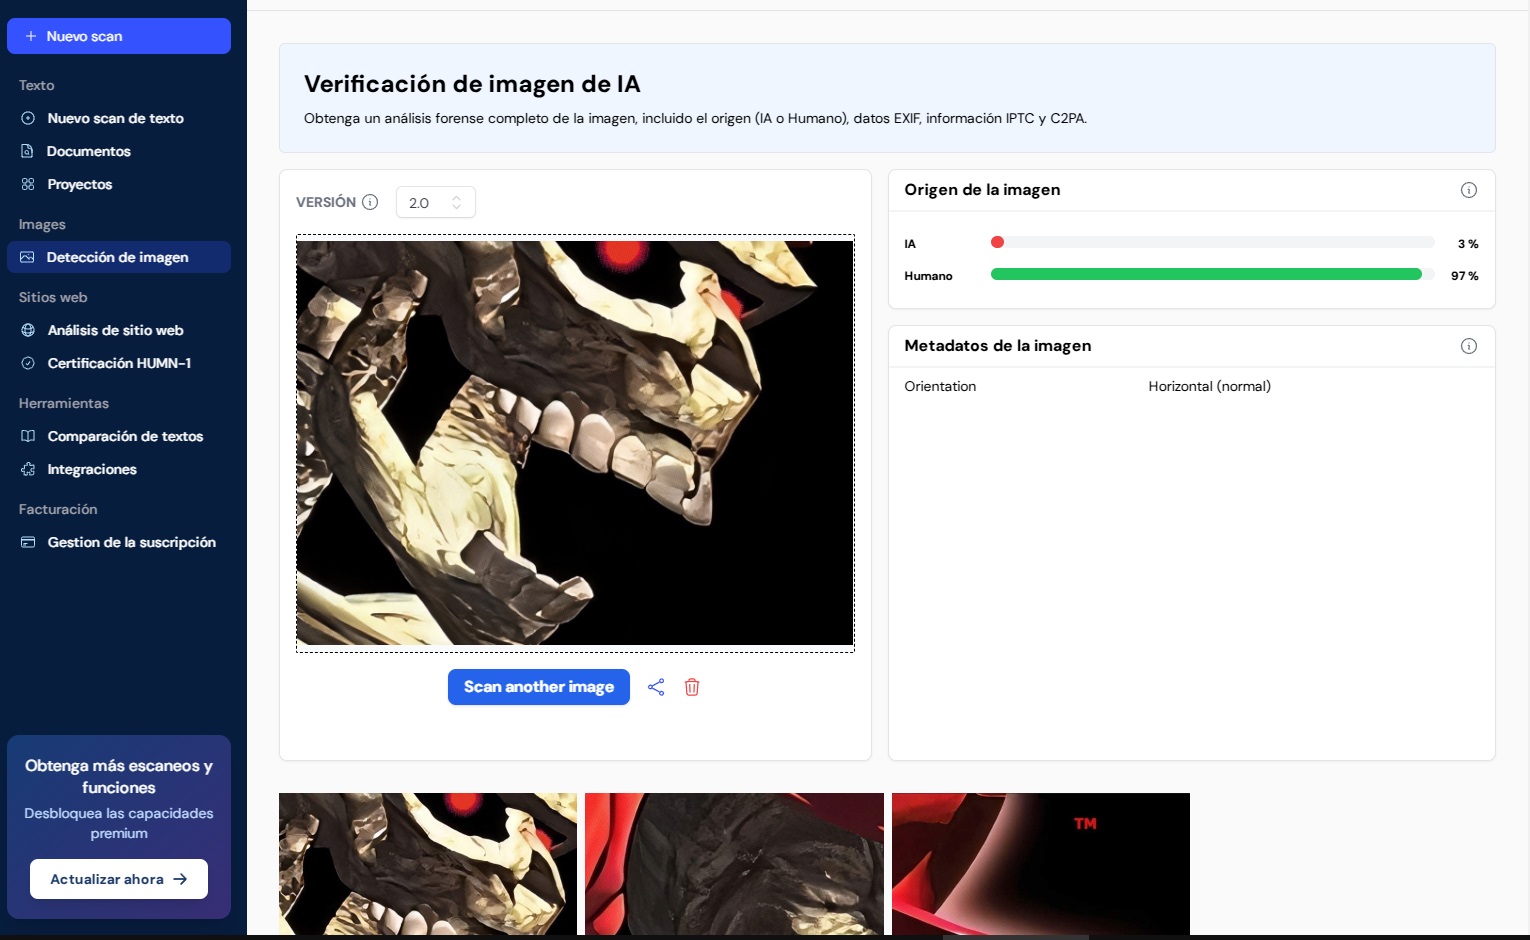1530x940 pixels.
Task: Click the green Humano percentage bar
Action: [x=1205, y=275]
